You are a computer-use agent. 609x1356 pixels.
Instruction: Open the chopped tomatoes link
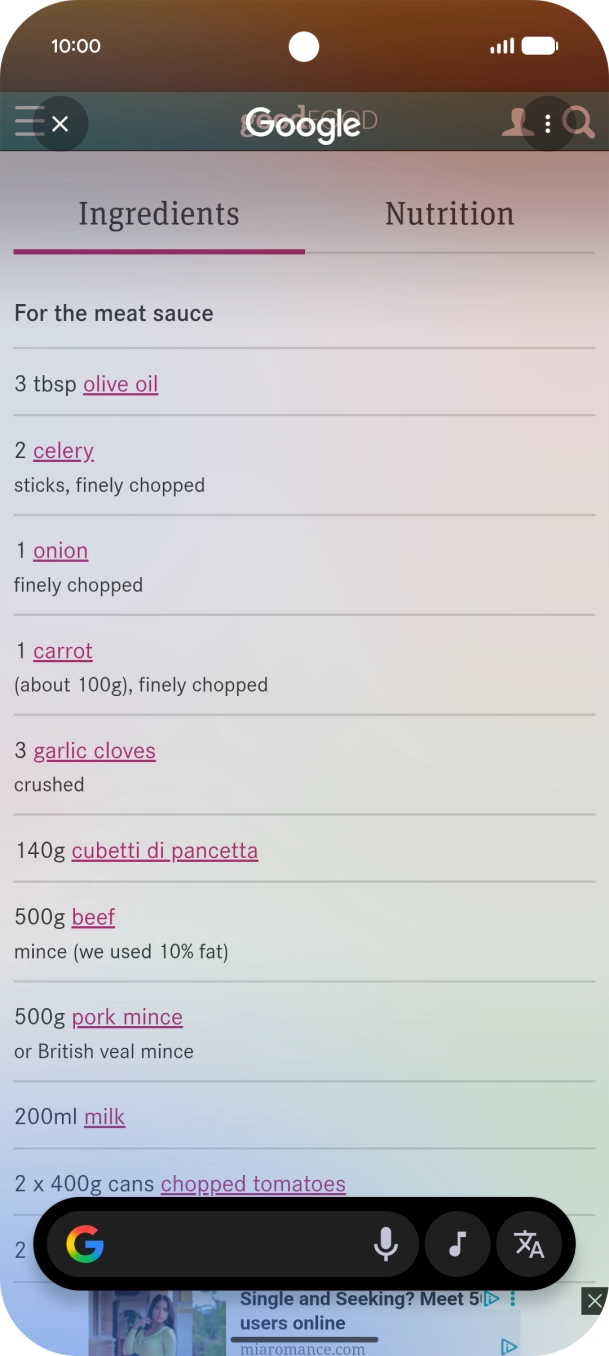click(x=253, y=1184)
